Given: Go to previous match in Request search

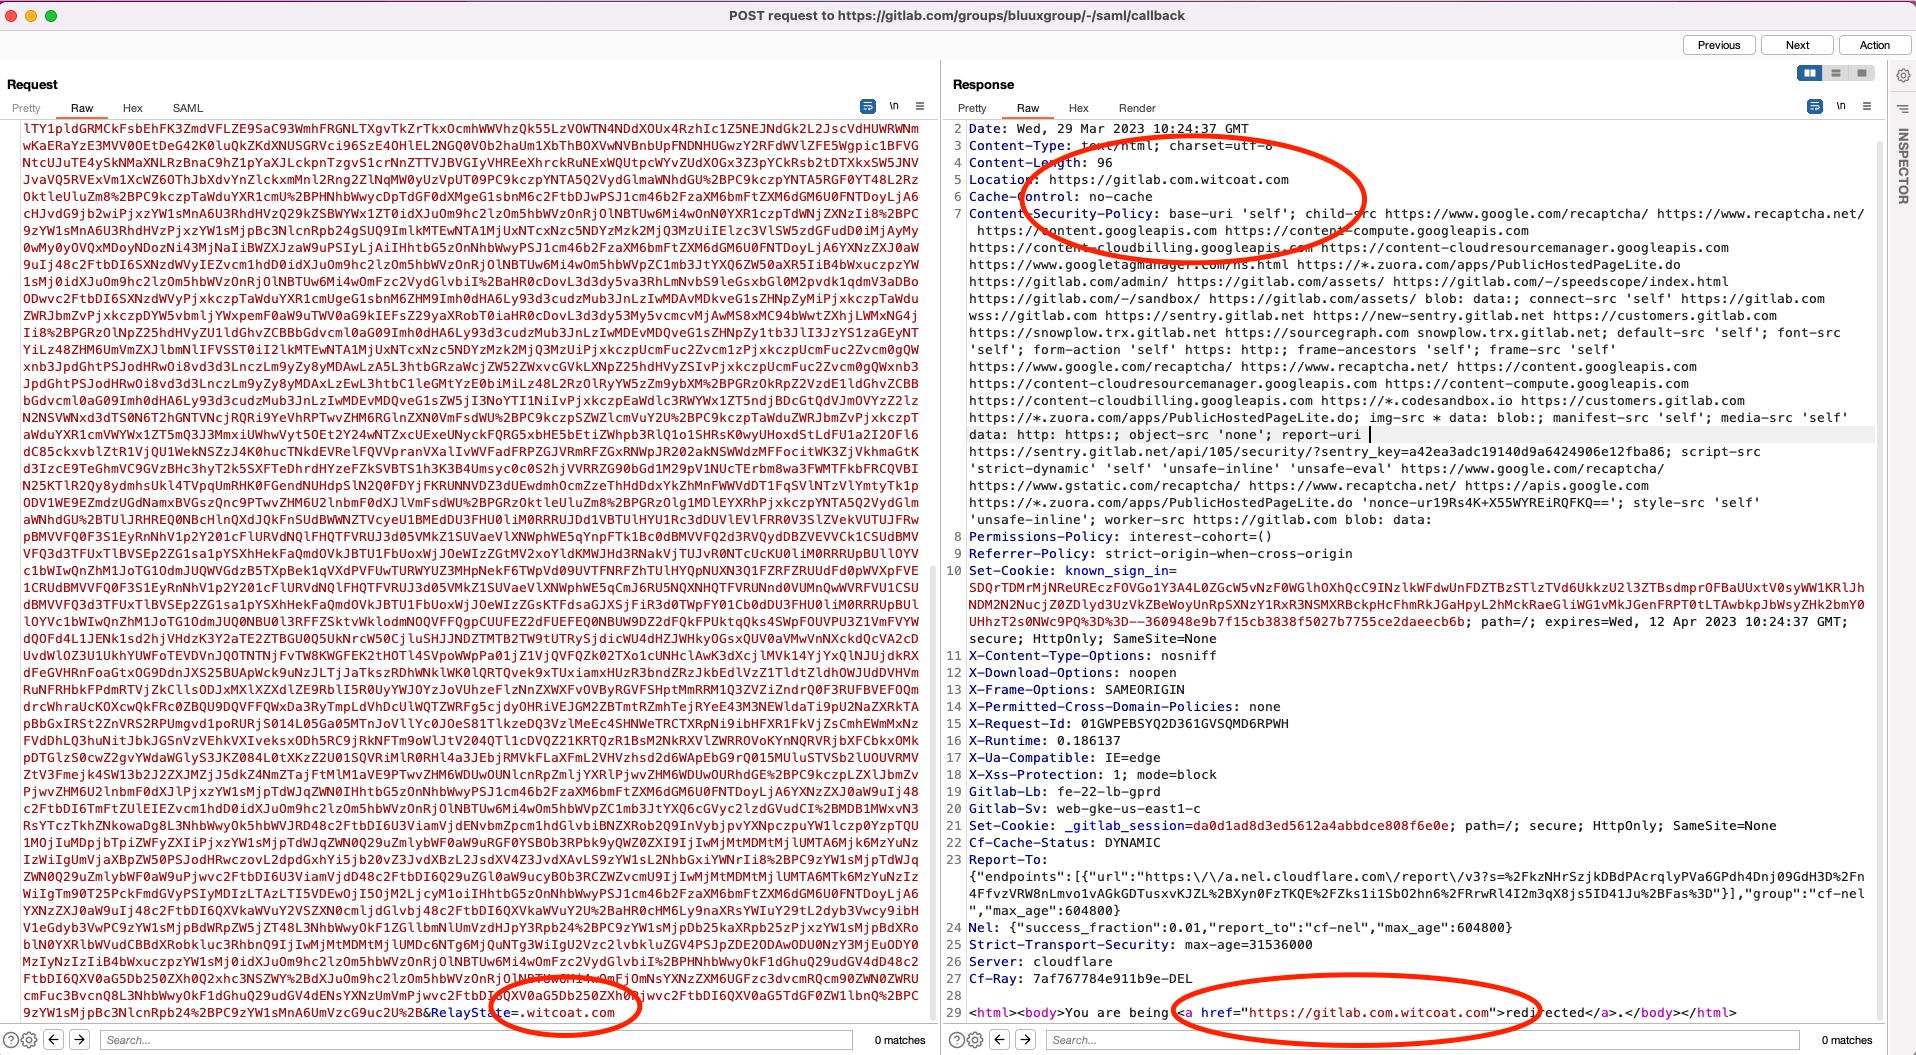Looking at the screenshot, I should 54,1040.
